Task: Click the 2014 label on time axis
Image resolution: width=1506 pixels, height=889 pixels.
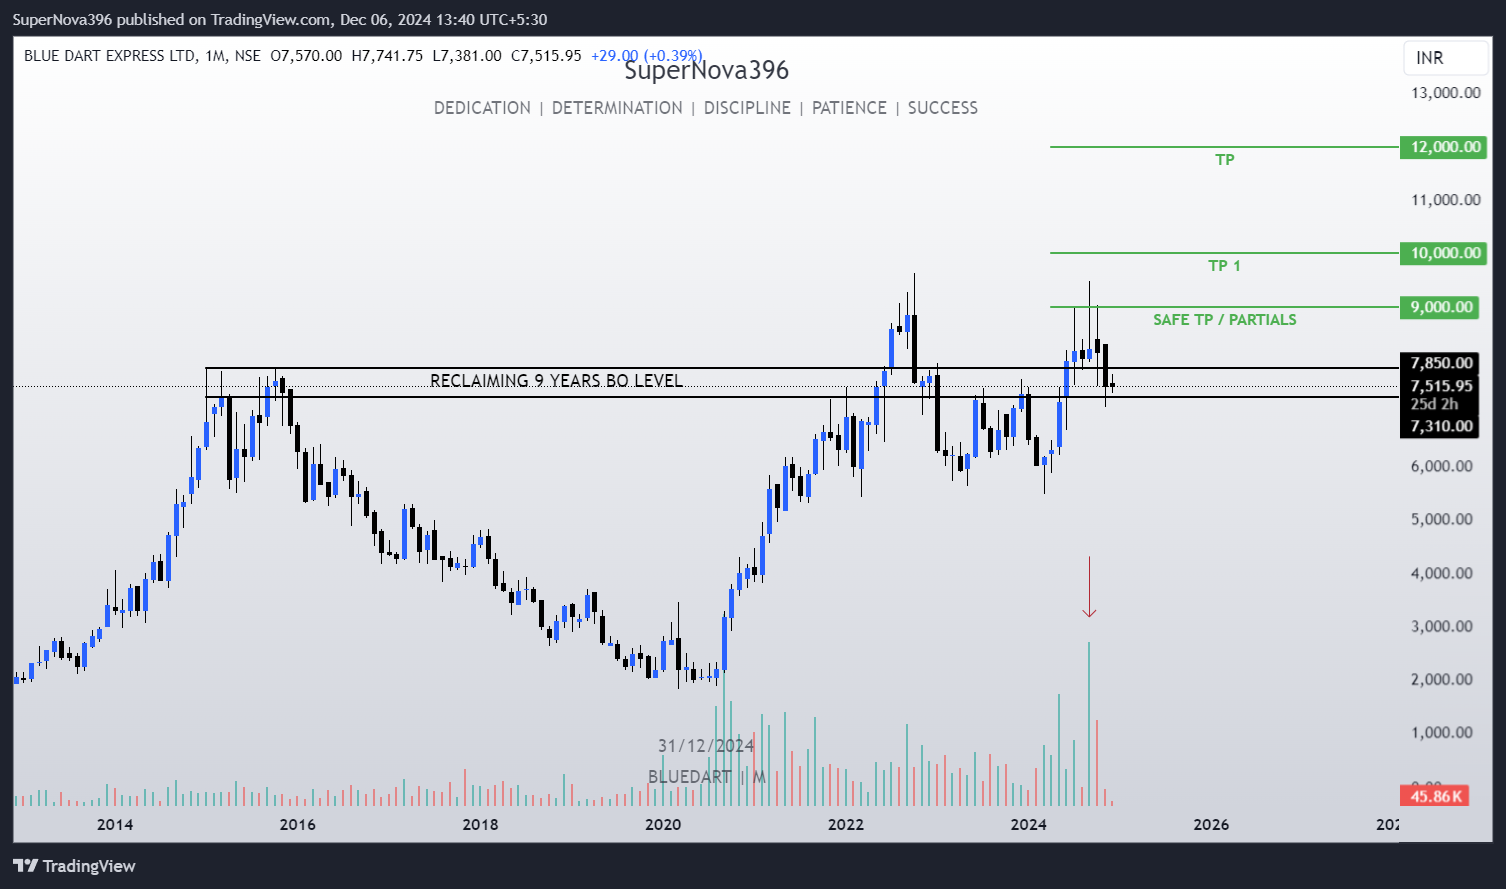Action: [115, 825]
